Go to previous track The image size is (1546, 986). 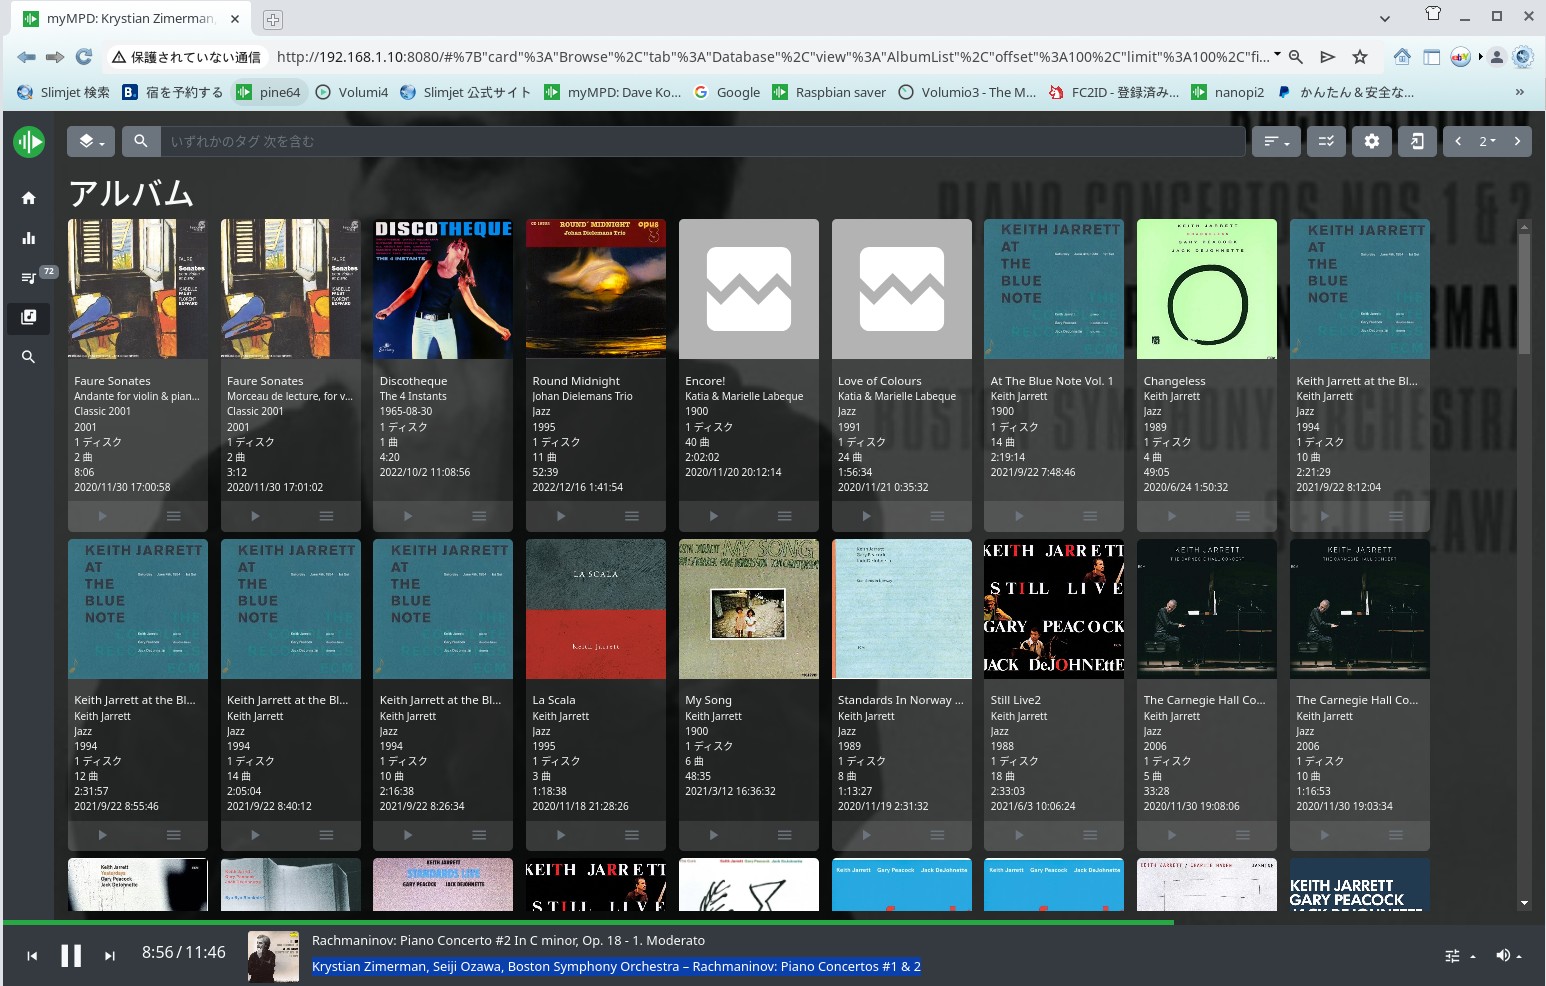click(x=32, y=956)
